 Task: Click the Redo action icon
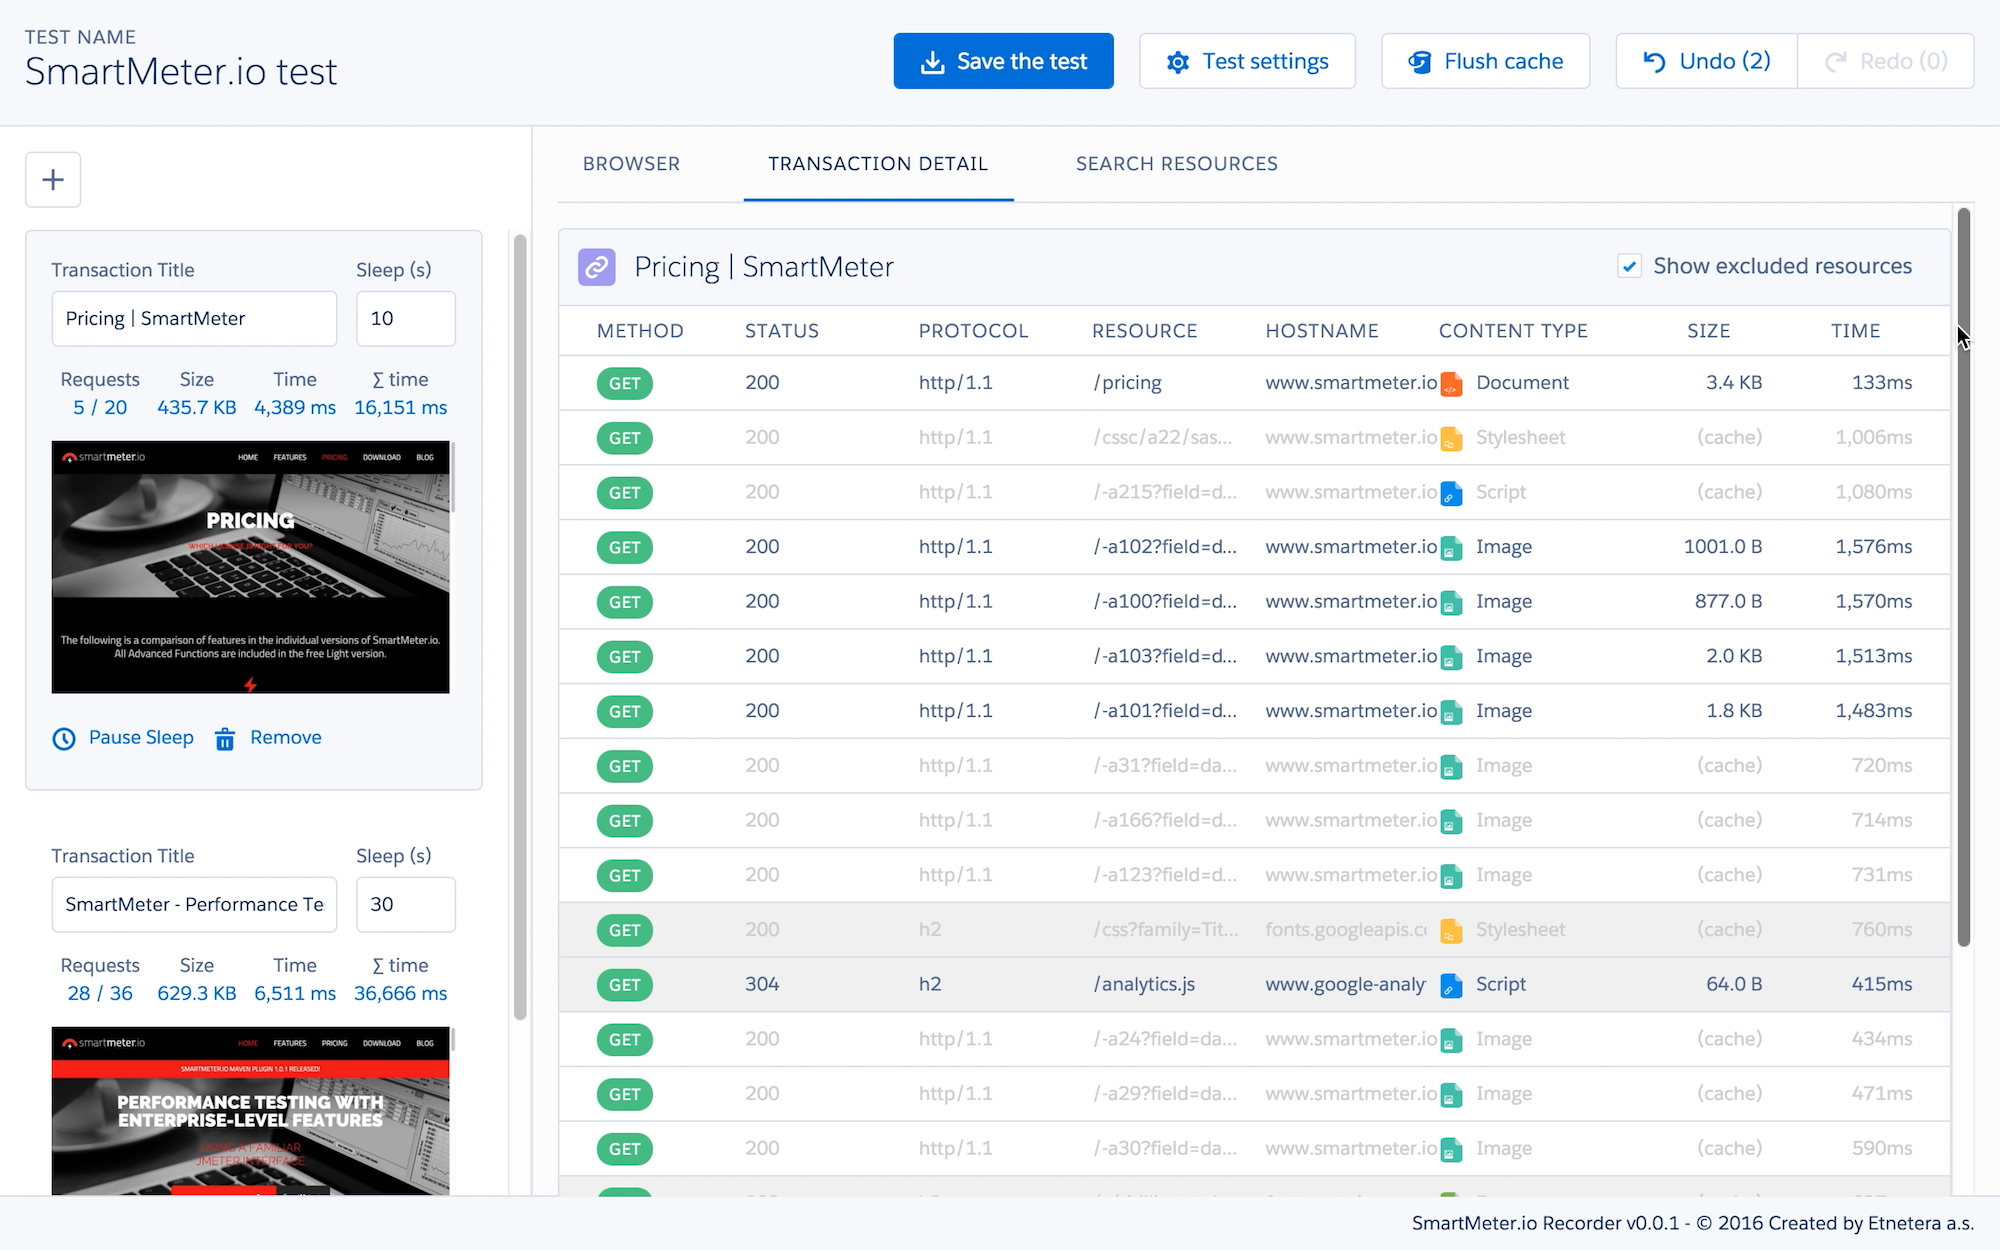pos(1836,60)
